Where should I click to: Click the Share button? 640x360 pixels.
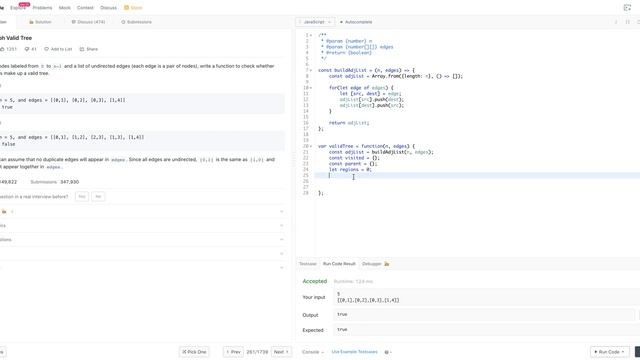[89, 49]
